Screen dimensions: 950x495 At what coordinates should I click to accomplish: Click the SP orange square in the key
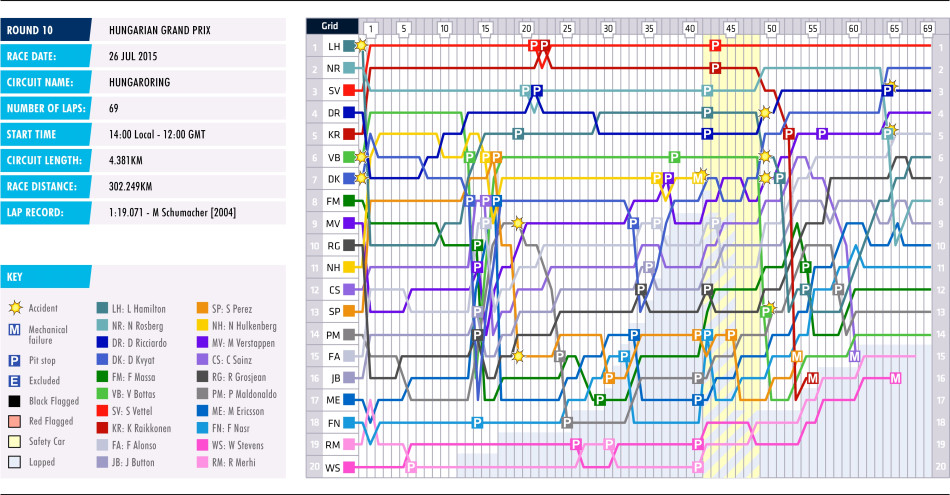[x=202, y=308]
